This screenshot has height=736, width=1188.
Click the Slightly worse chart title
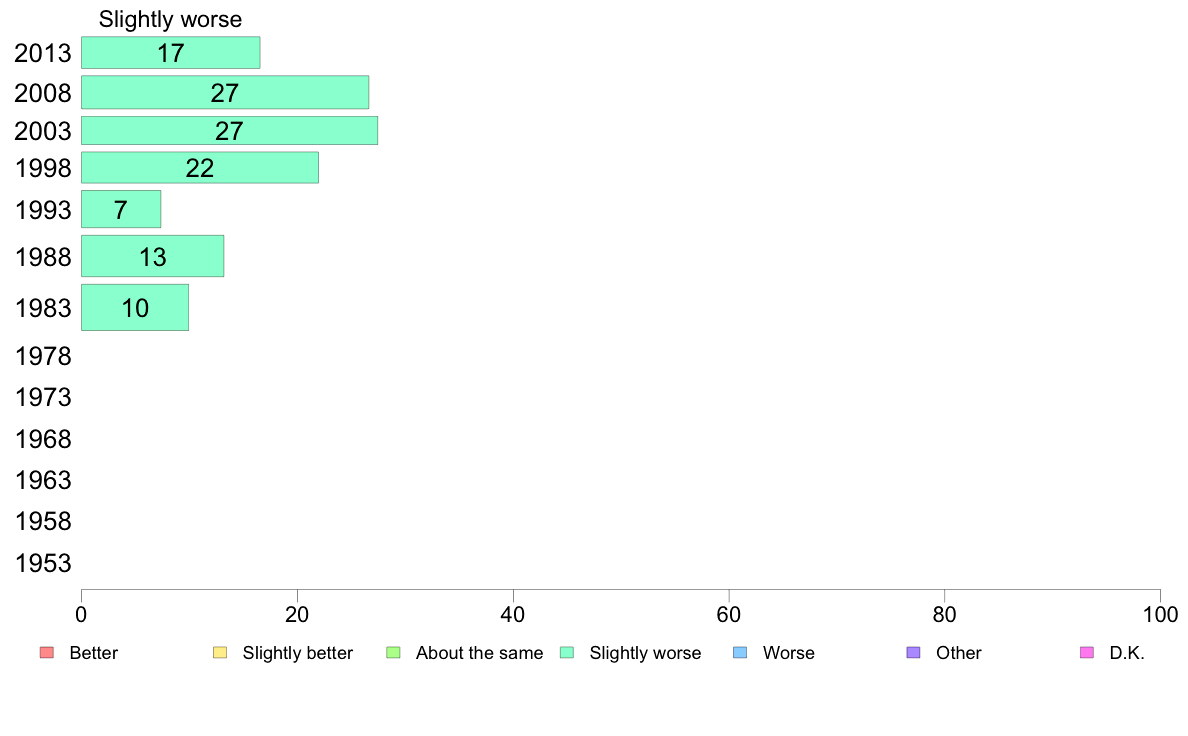(170, 20)
